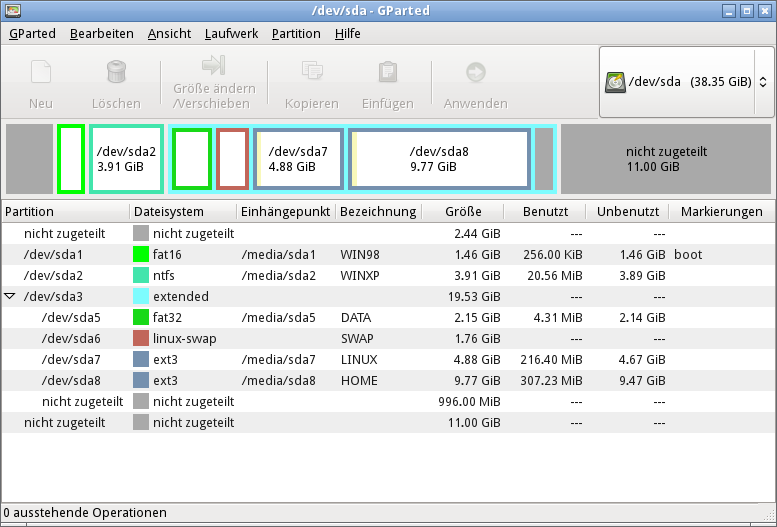Open the window menu icon in title bar
The height and width of the screenshot is (527, 777).
[11, 10]
